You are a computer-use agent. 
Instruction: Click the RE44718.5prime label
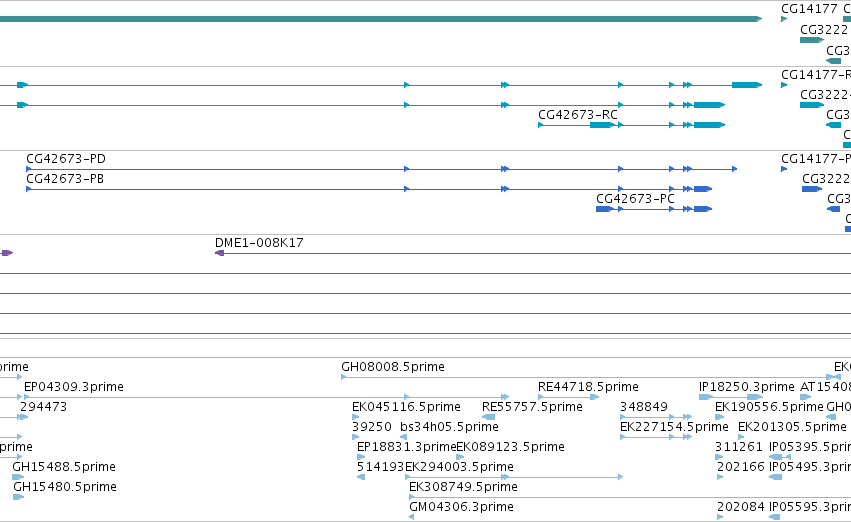(588, 387)
